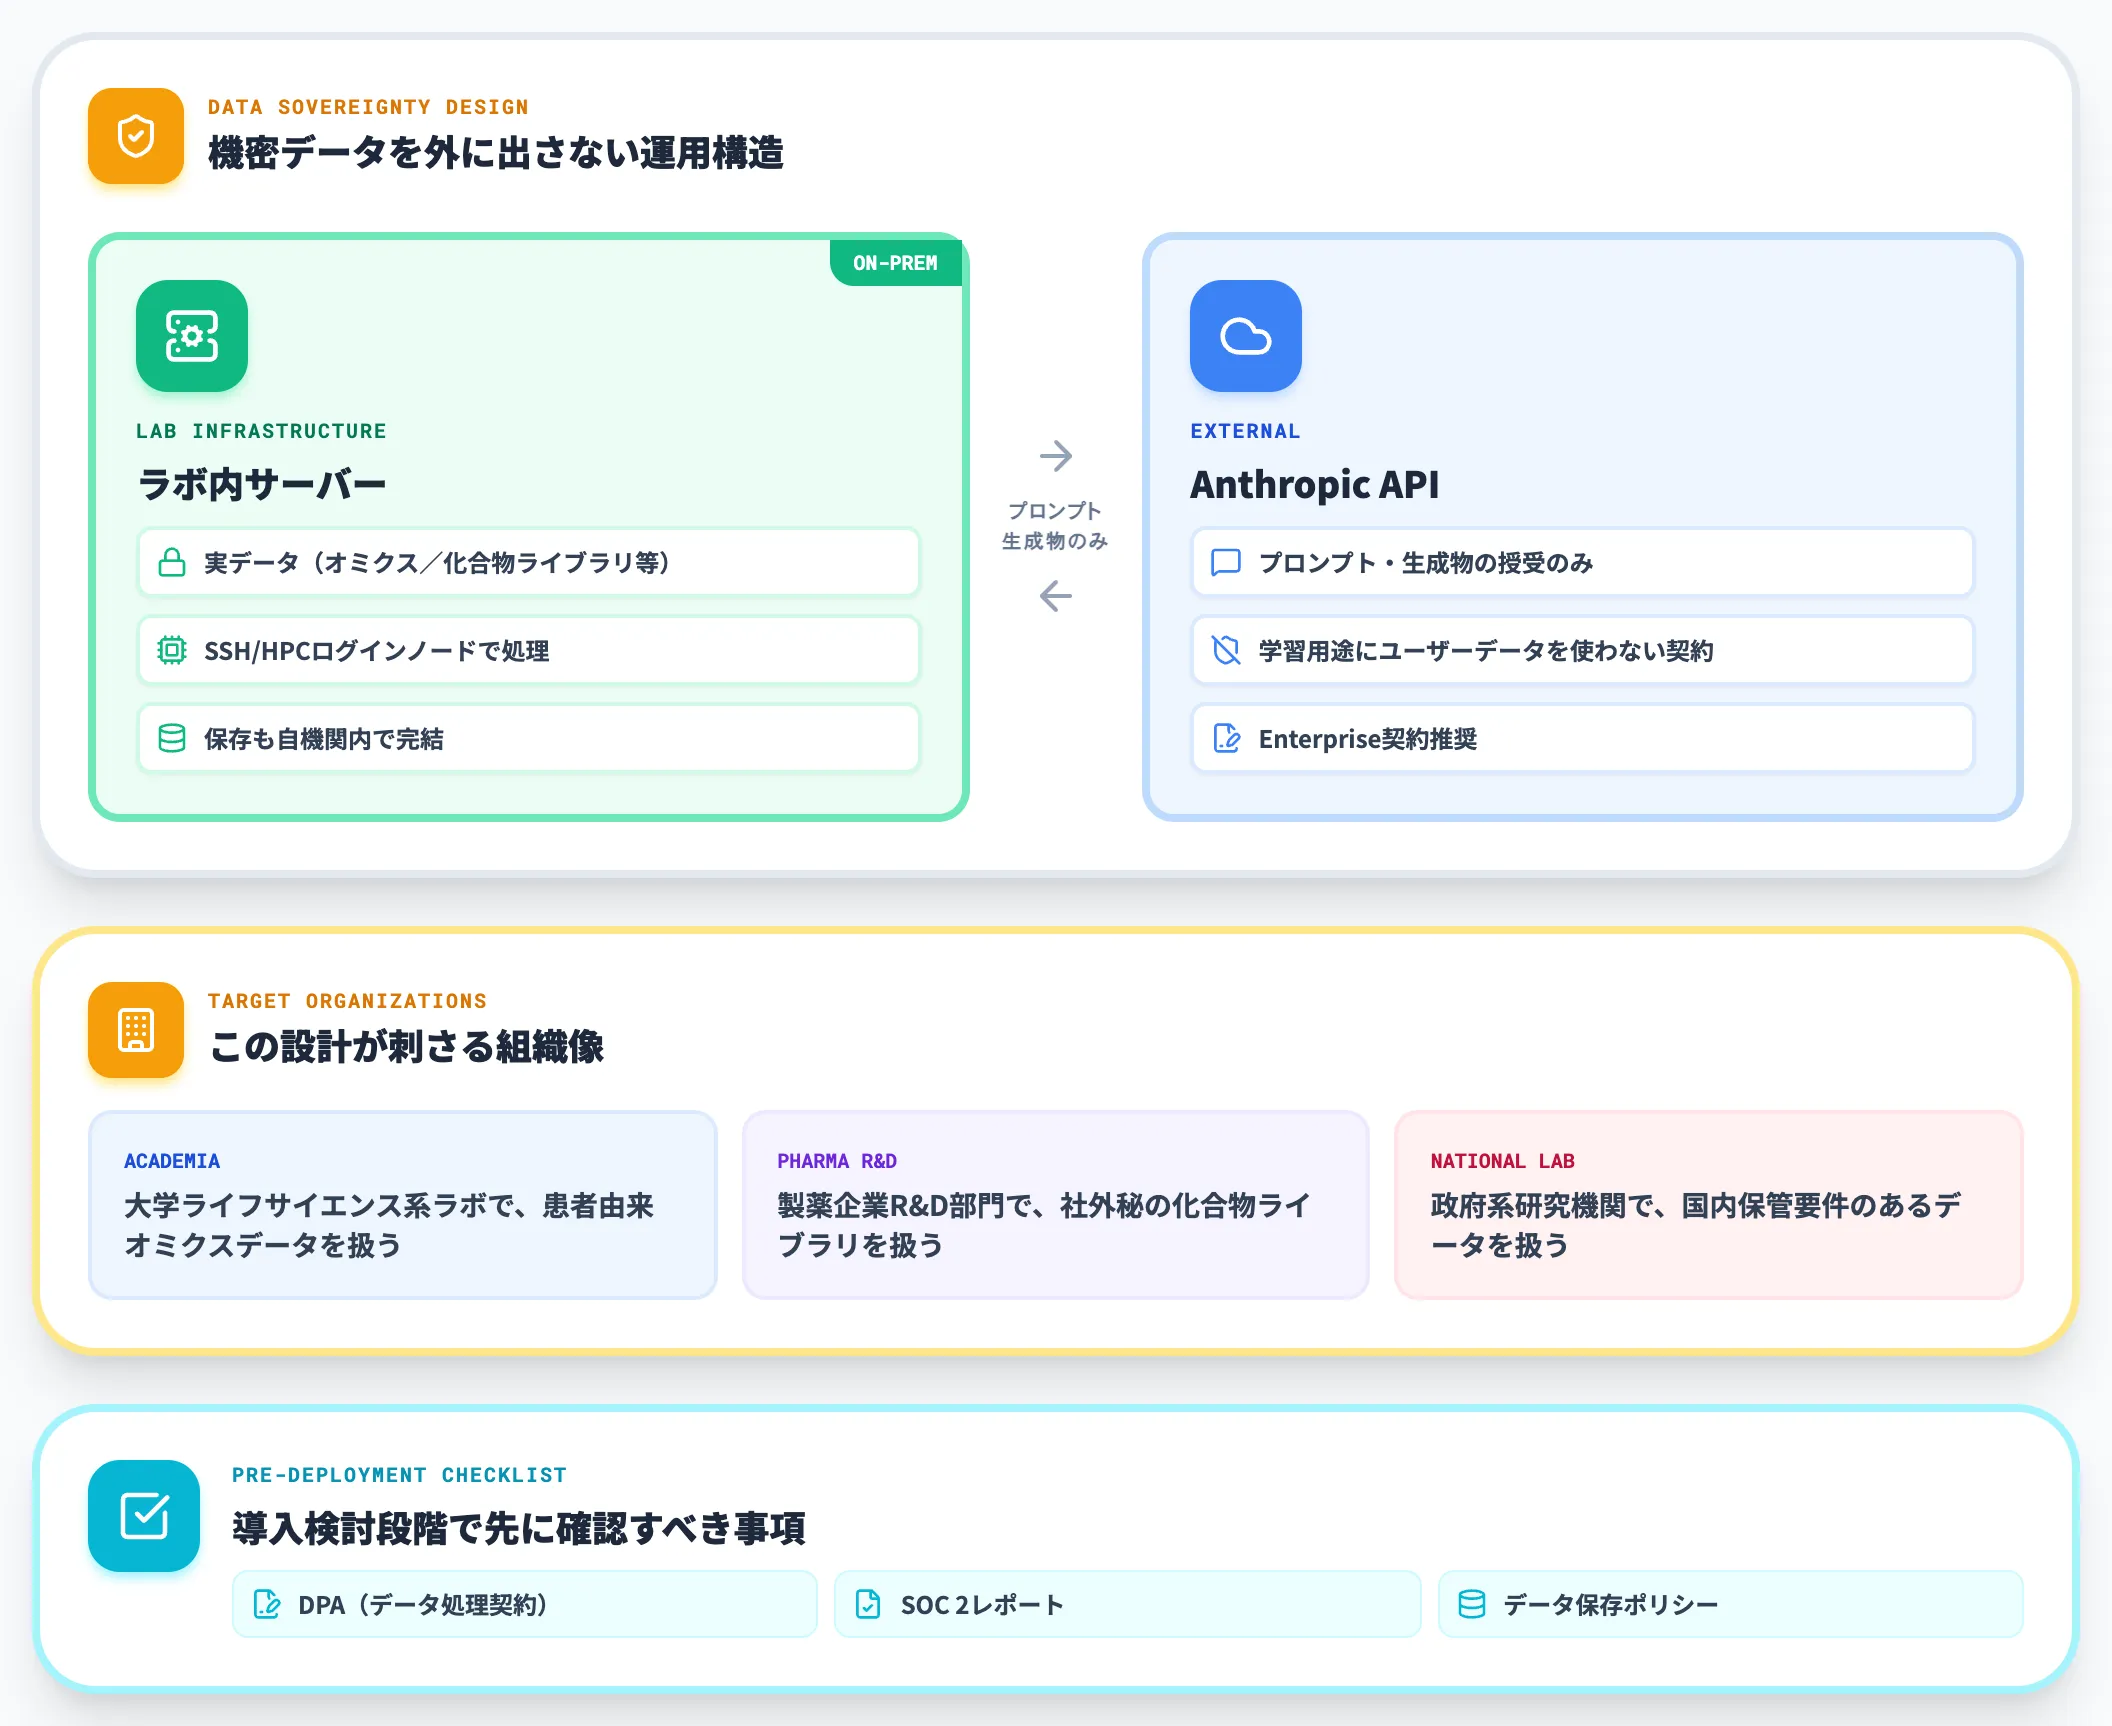Click the blue cloud icon
The width and height of the screenshot is (2112, 1726).
point(1246,336)
